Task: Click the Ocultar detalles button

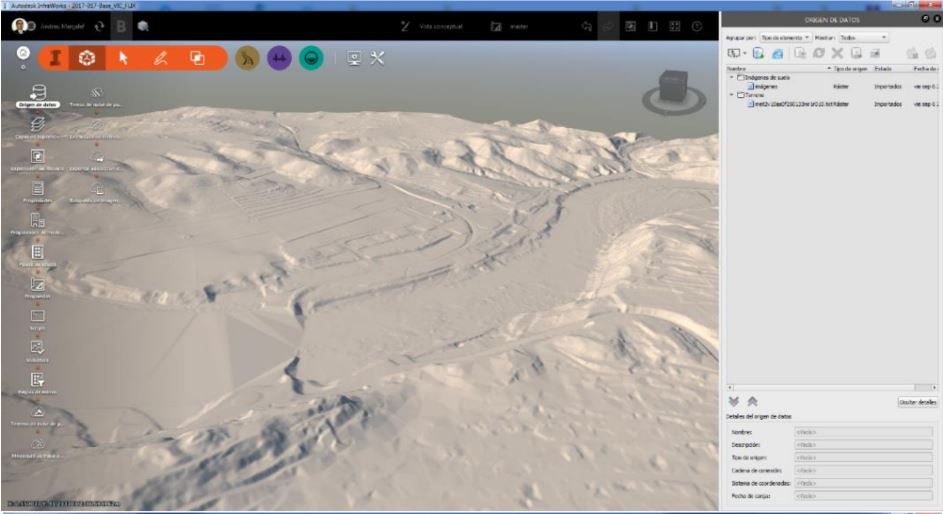Action: click(x=916, y=402)
